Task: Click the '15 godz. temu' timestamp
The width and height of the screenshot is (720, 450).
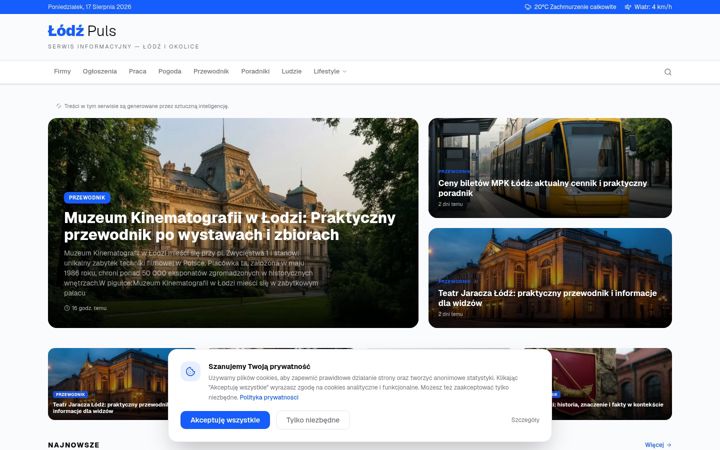Action: pos(89,308)
